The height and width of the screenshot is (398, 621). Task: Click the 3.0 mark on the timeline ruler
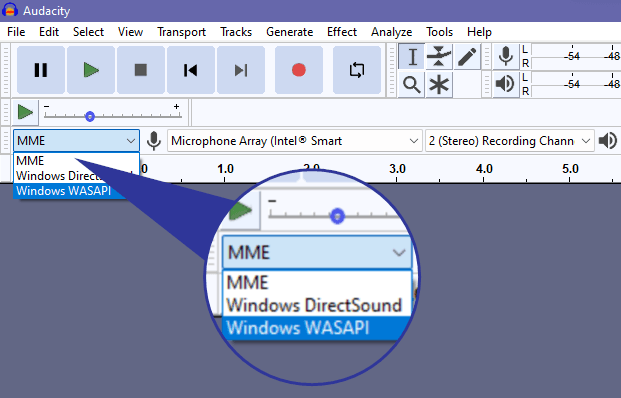point(397,169)
